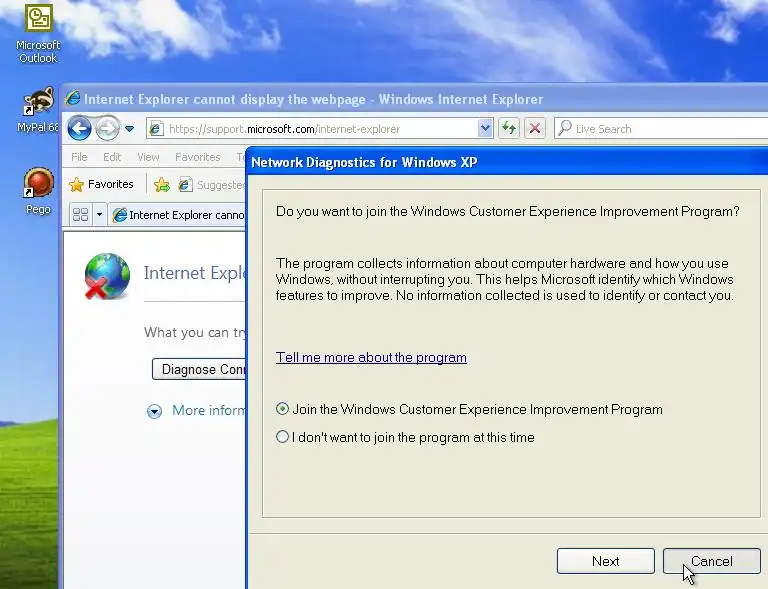Open the Favorites menu in menu bar
The width and height of the screenshot is (768, 589).
click(x=197, y=157)
